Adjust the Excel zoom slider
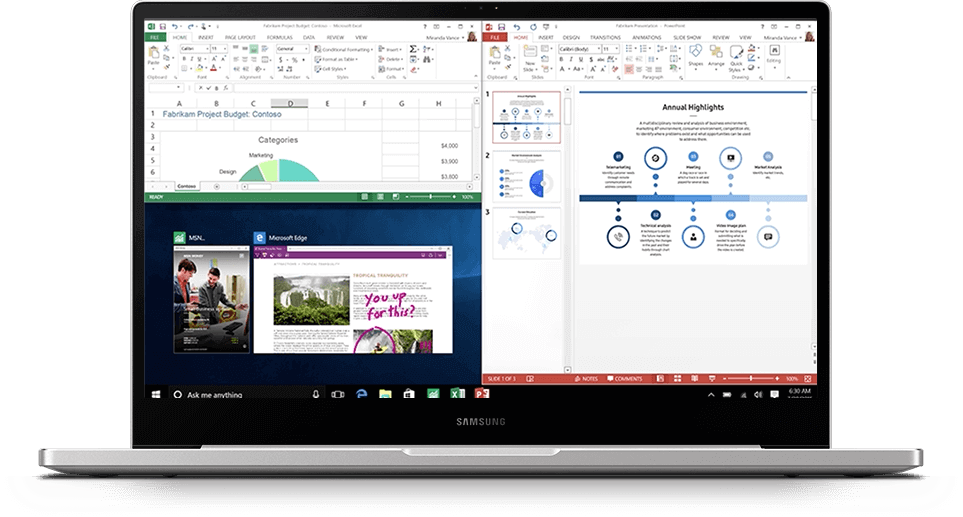Viewport: 963px width, 517px height. coord(430,196)
